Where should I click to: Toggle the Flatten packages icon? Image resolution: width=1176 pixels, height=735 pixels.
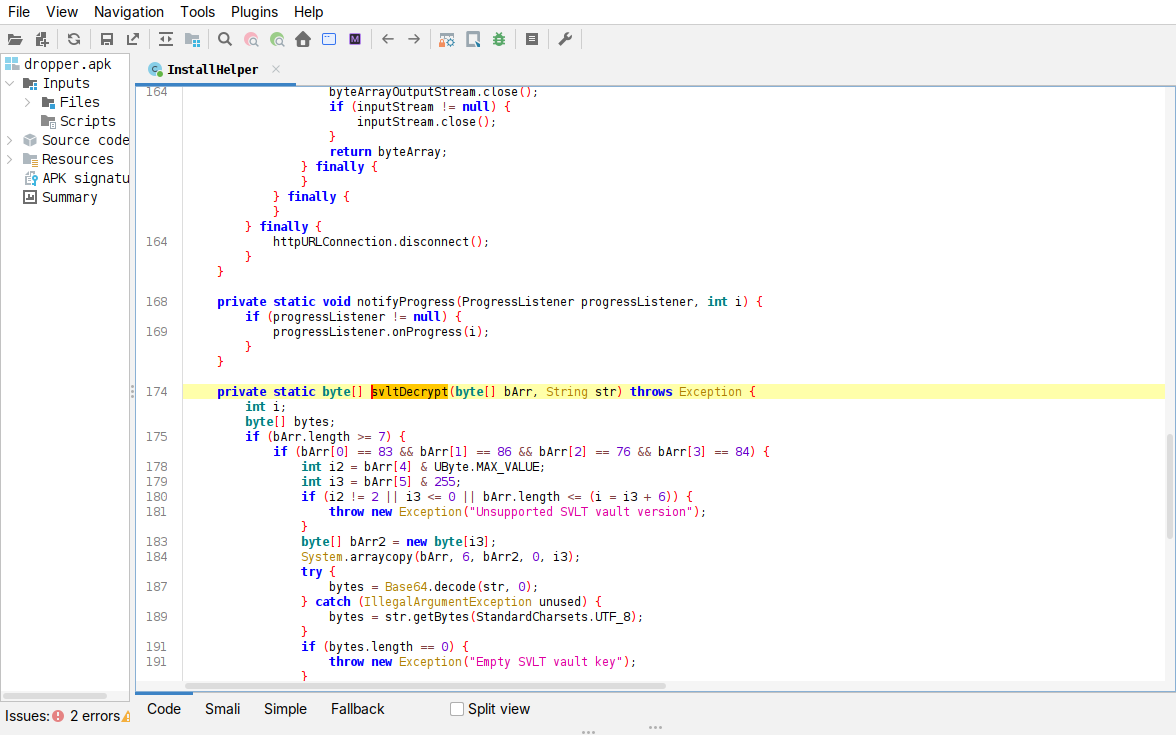pyautogui.click(x=193, y=39)
